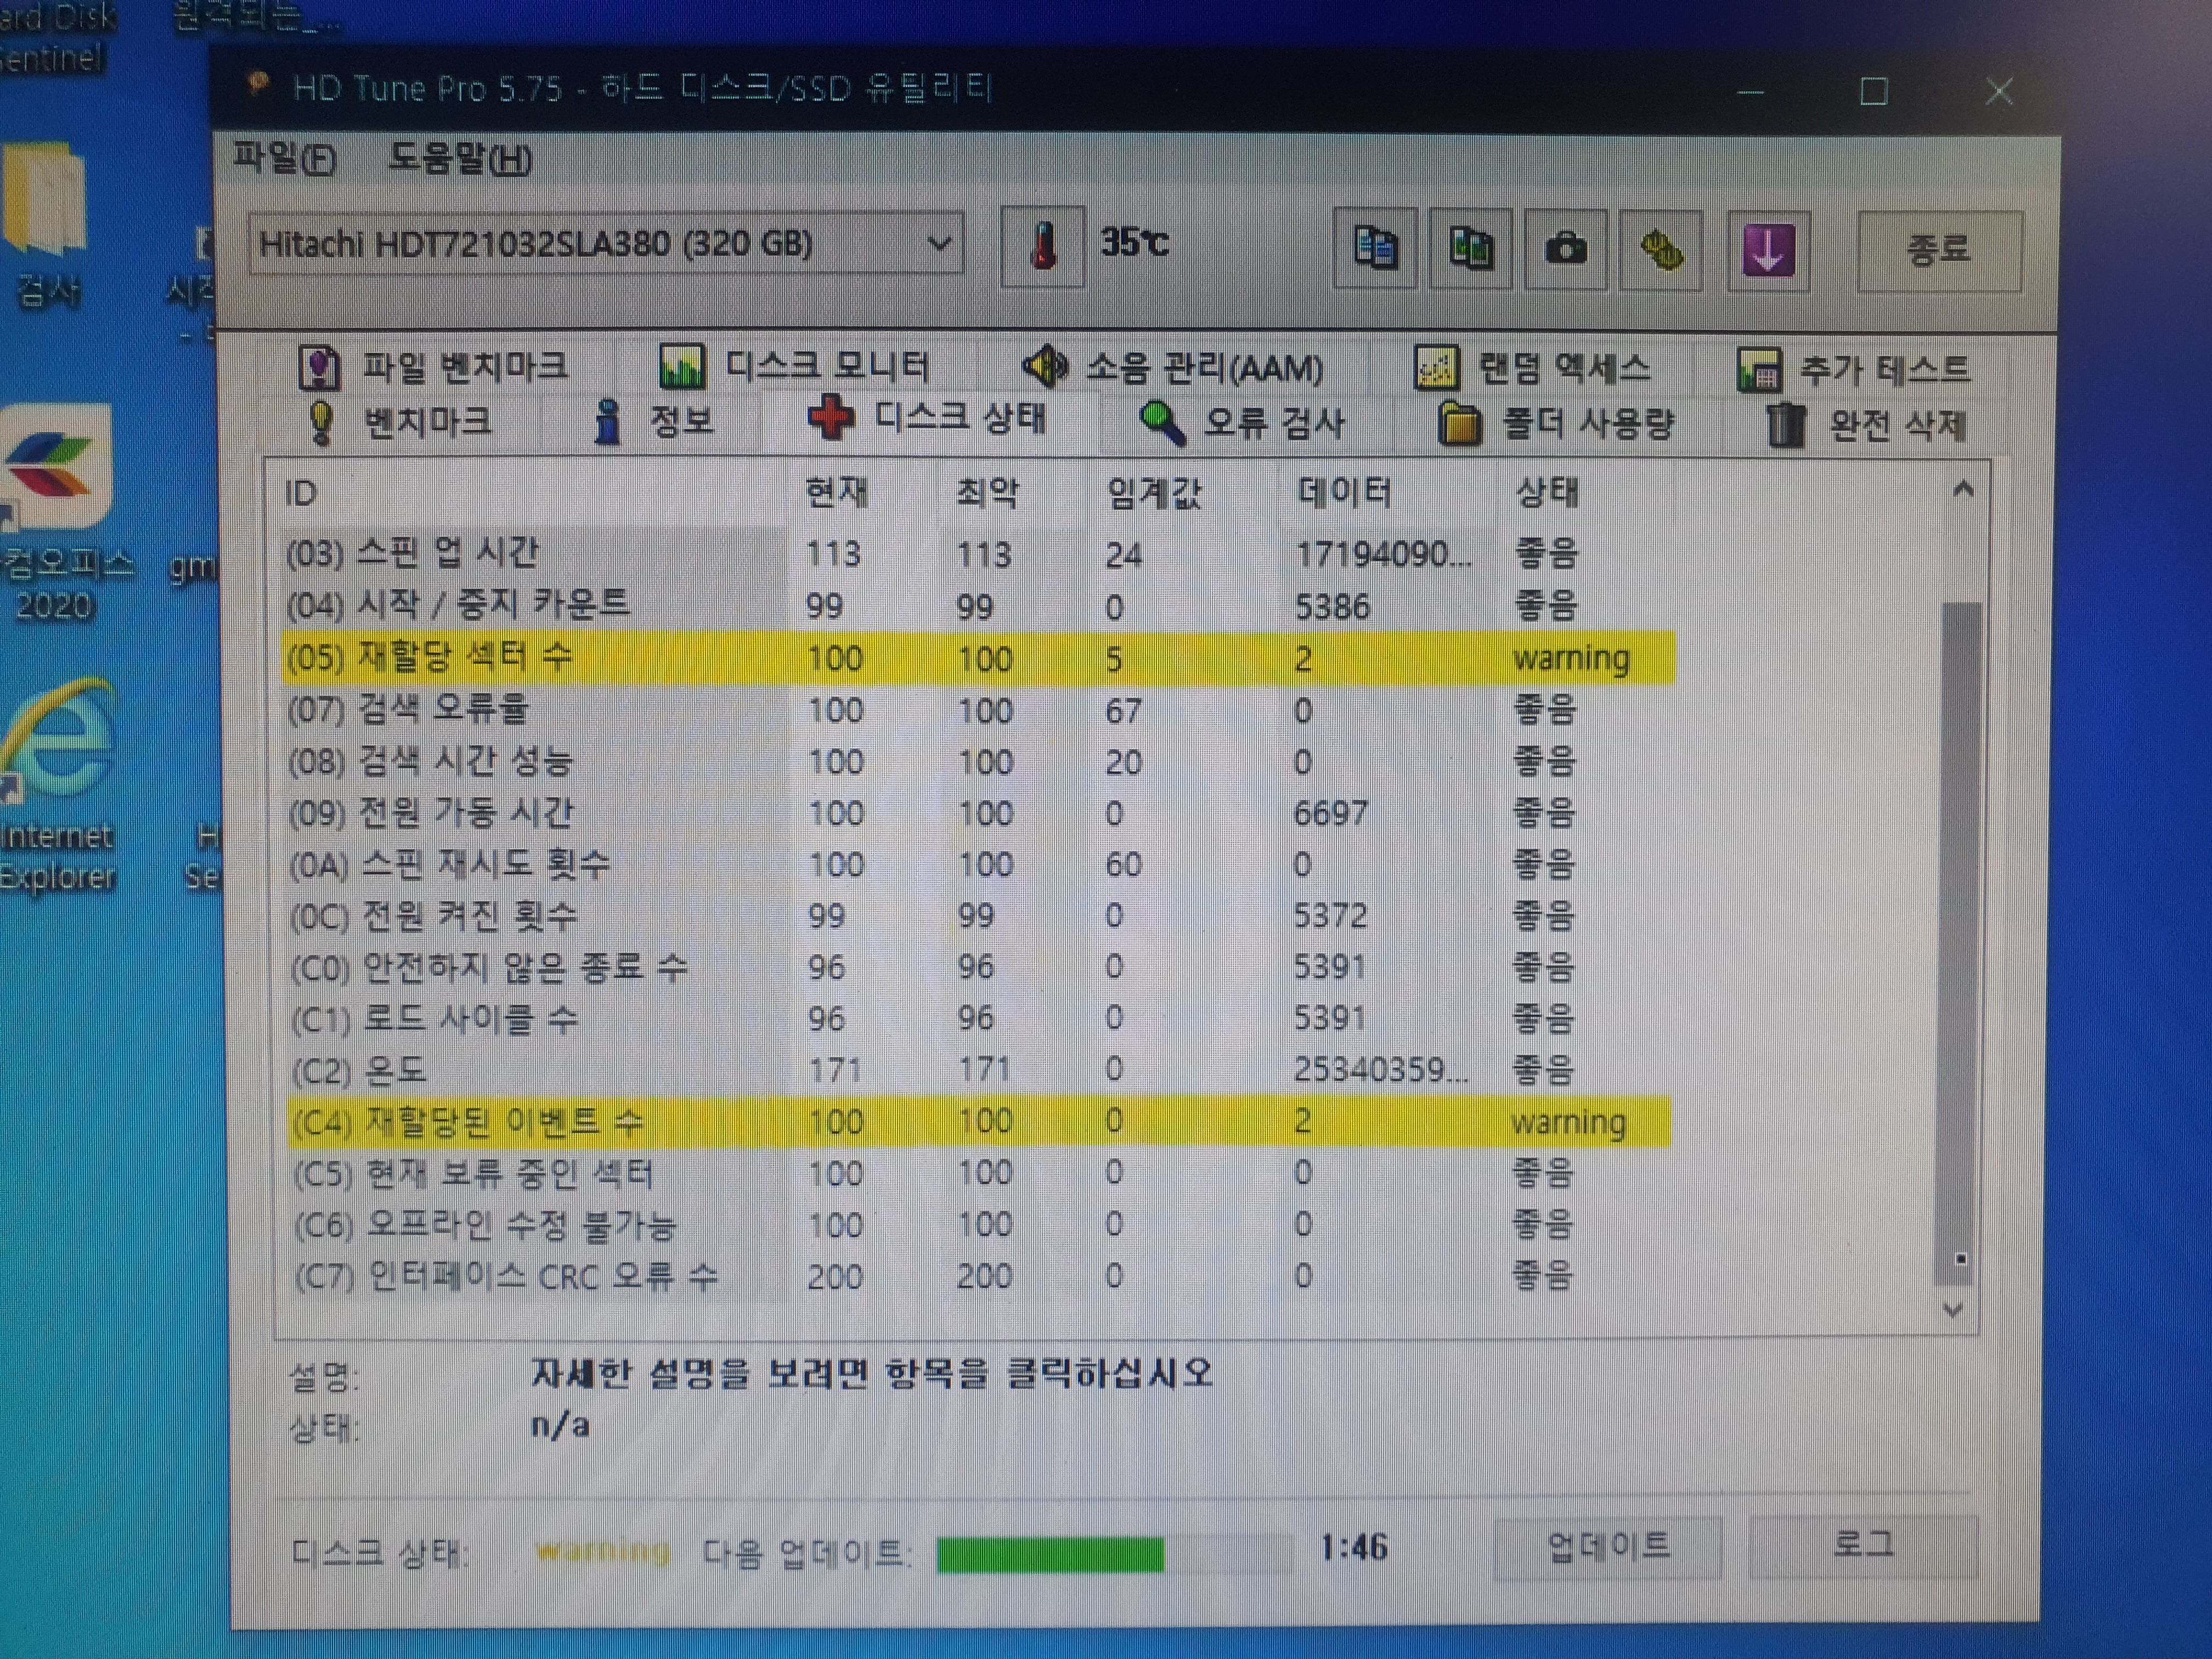Select the (08) 검색 시간 성능 row

pos(978,762)
